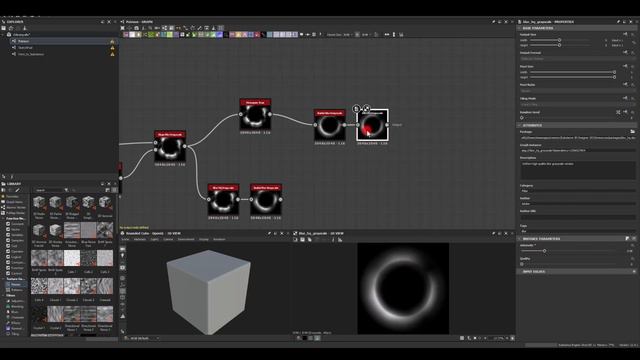The width and height of the screenshot is (640, 360).
Task: Open the package folder icon in Attributes
Action: tap(632, 131)
